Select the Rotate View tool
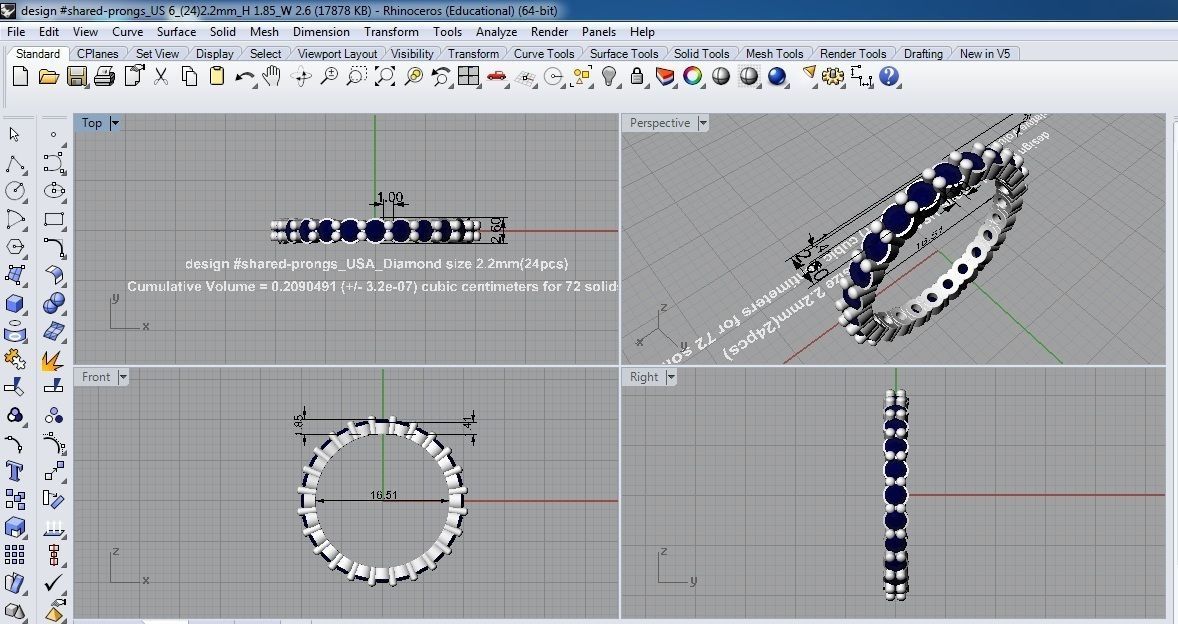Screen dimensions: 1178x624 pos(301,77)
